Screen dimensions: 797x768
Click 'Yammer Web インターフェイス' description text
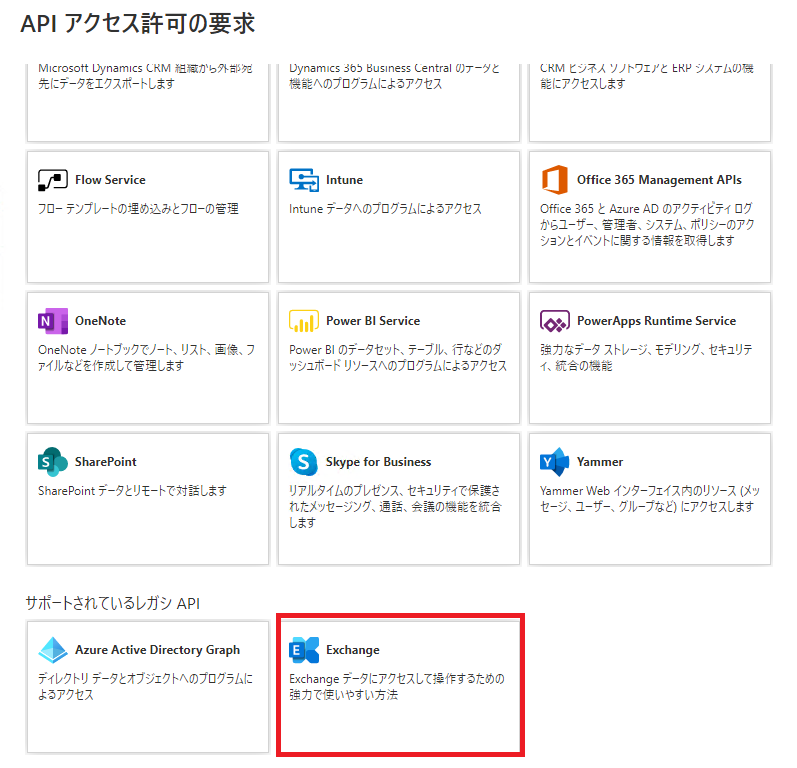point(650,499)
